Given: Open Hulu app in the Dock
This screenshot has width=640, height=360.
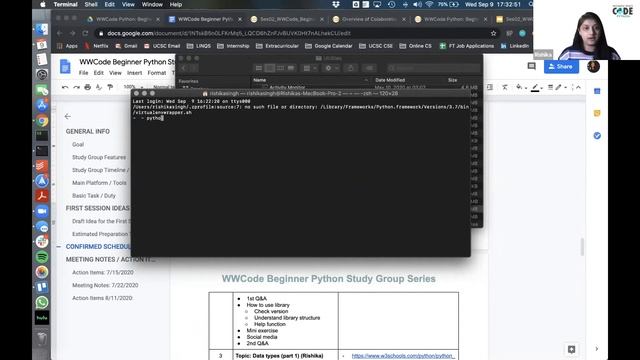Looking at the screenshot, I should click(x=42, y=318).
